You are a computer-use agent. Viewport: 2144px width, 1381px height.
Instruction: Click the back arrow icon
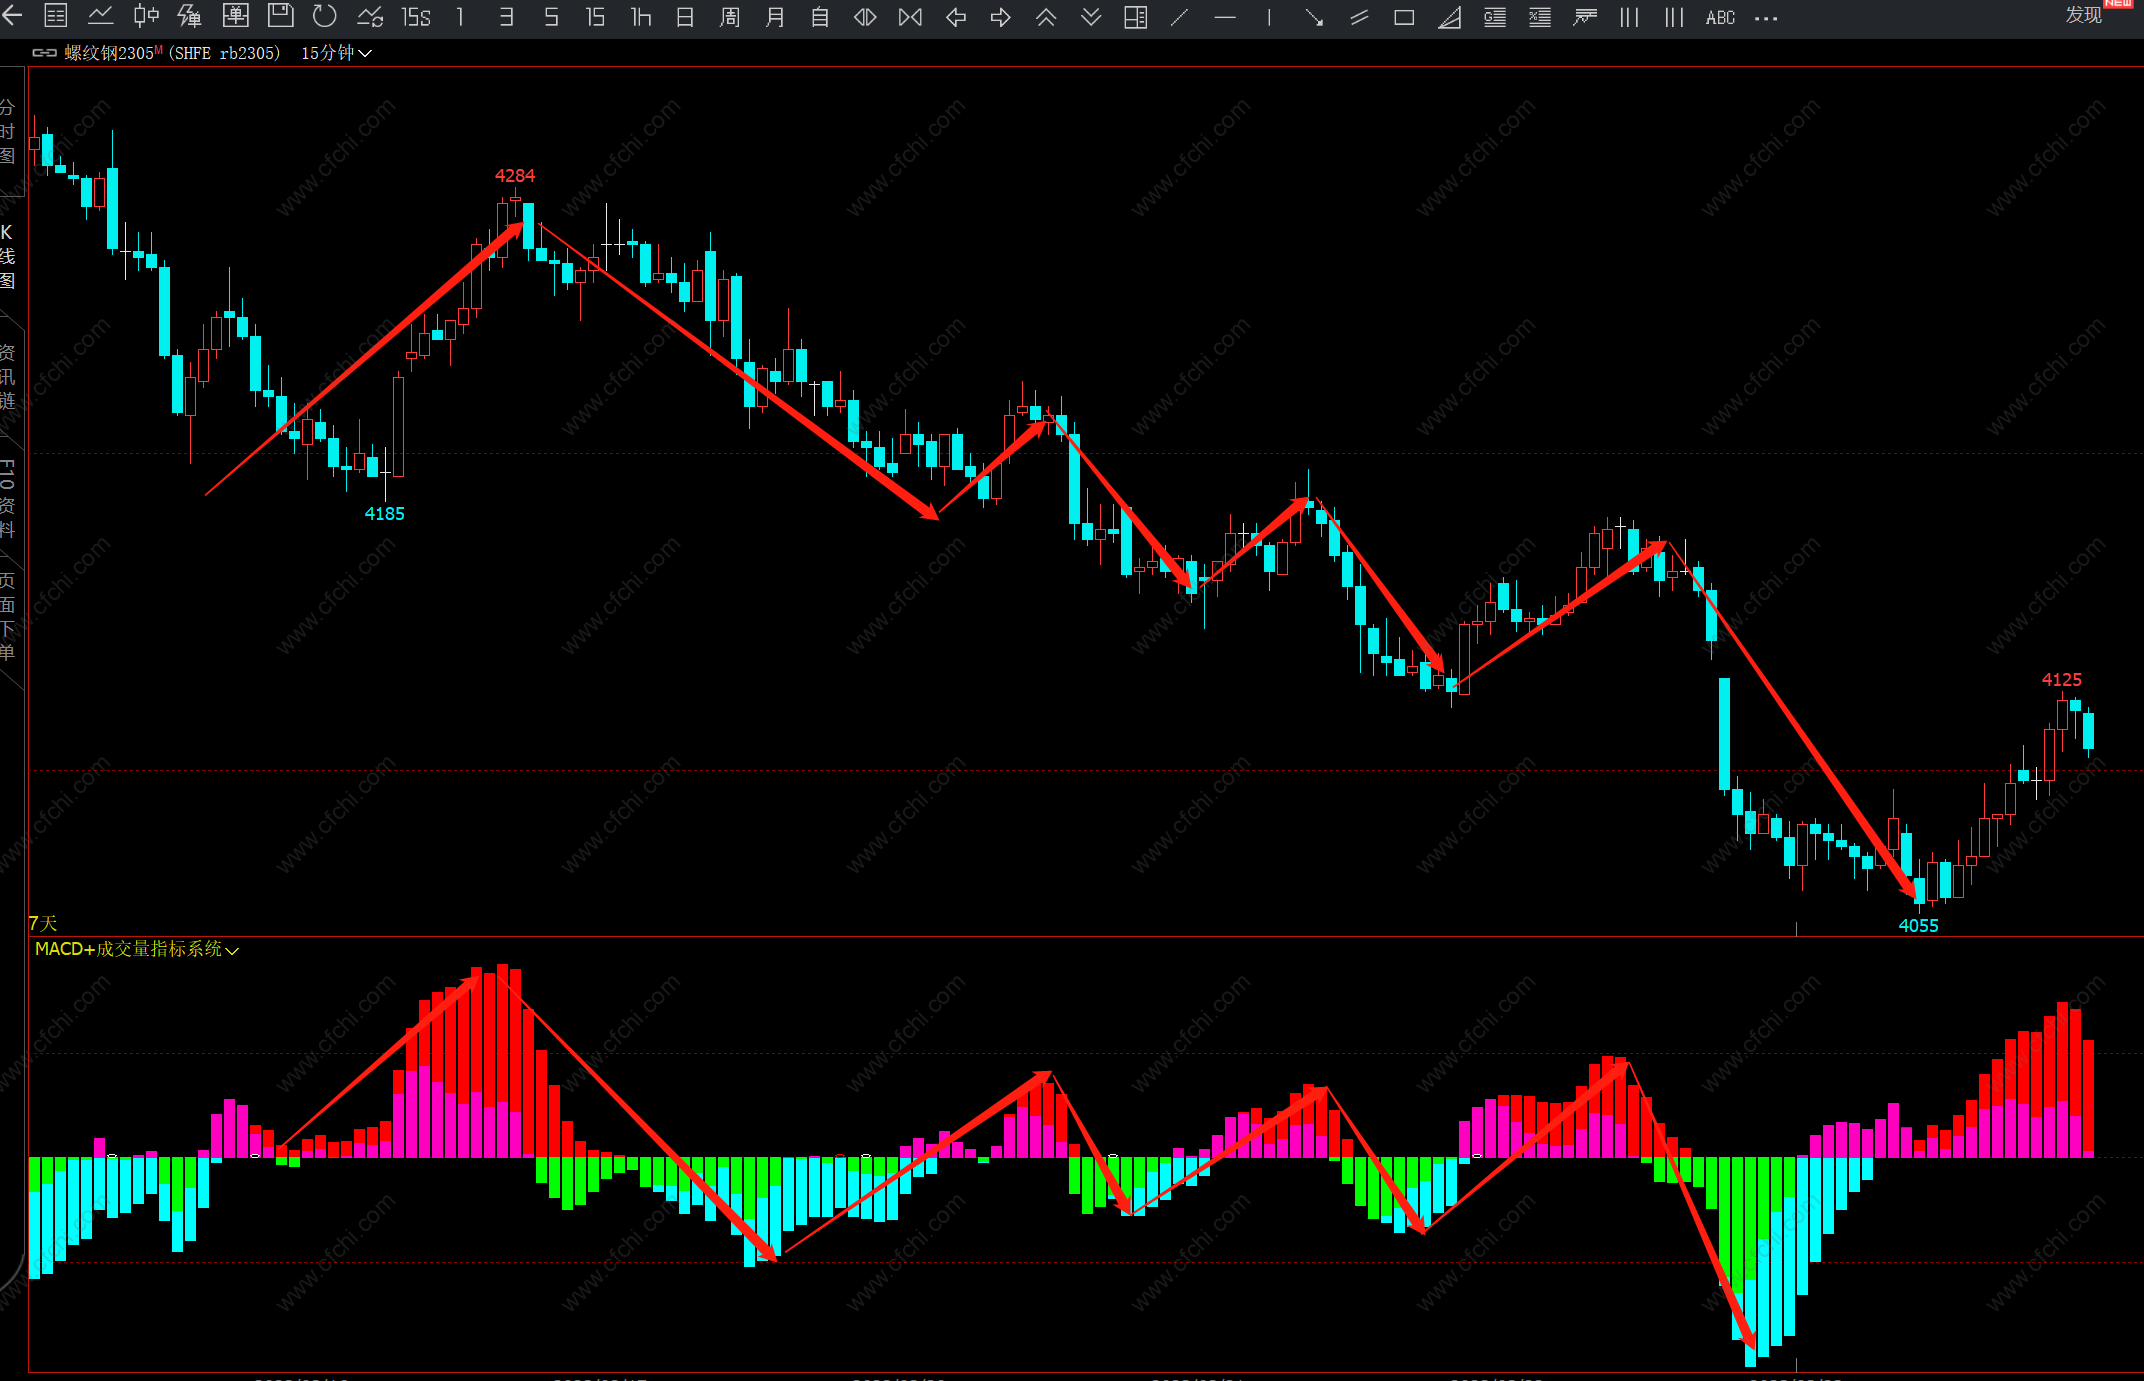pos(13,16)
